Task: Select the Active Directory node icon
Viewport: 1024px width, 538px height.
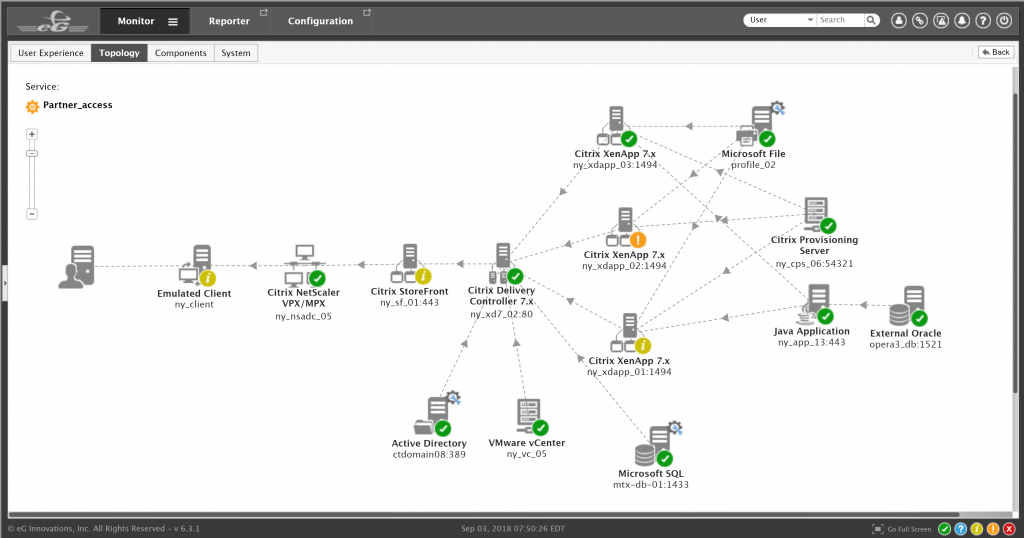Action: tap(438, 415)
